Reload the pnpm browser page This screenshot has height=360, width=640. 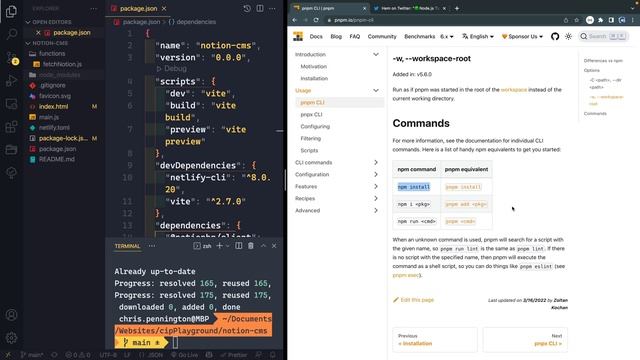point(316,20)
